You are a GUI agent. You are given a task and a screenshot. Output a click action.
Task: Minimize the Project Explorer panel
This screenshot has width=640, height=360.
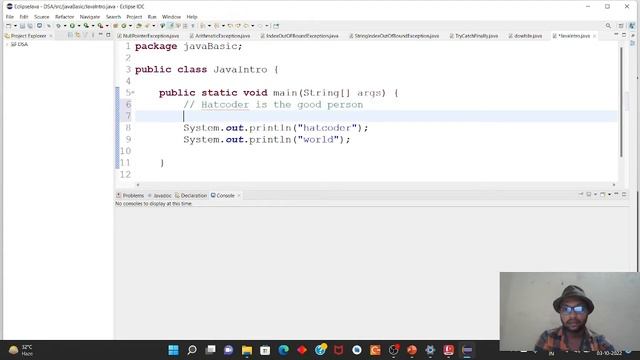tap(100, 35)
